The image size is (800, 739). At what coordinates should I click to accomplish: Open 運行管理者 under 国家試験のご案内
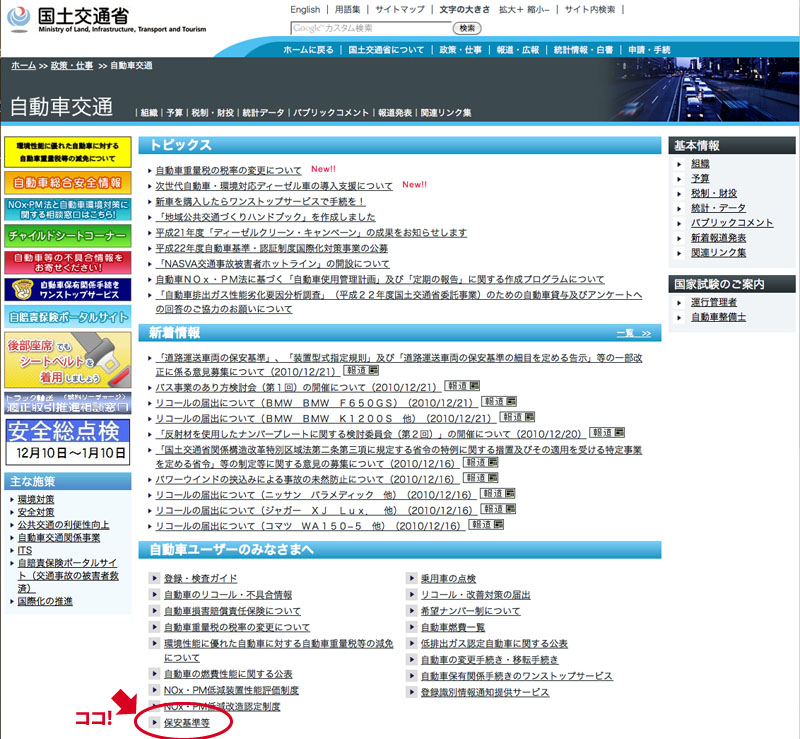click(714, 302)
